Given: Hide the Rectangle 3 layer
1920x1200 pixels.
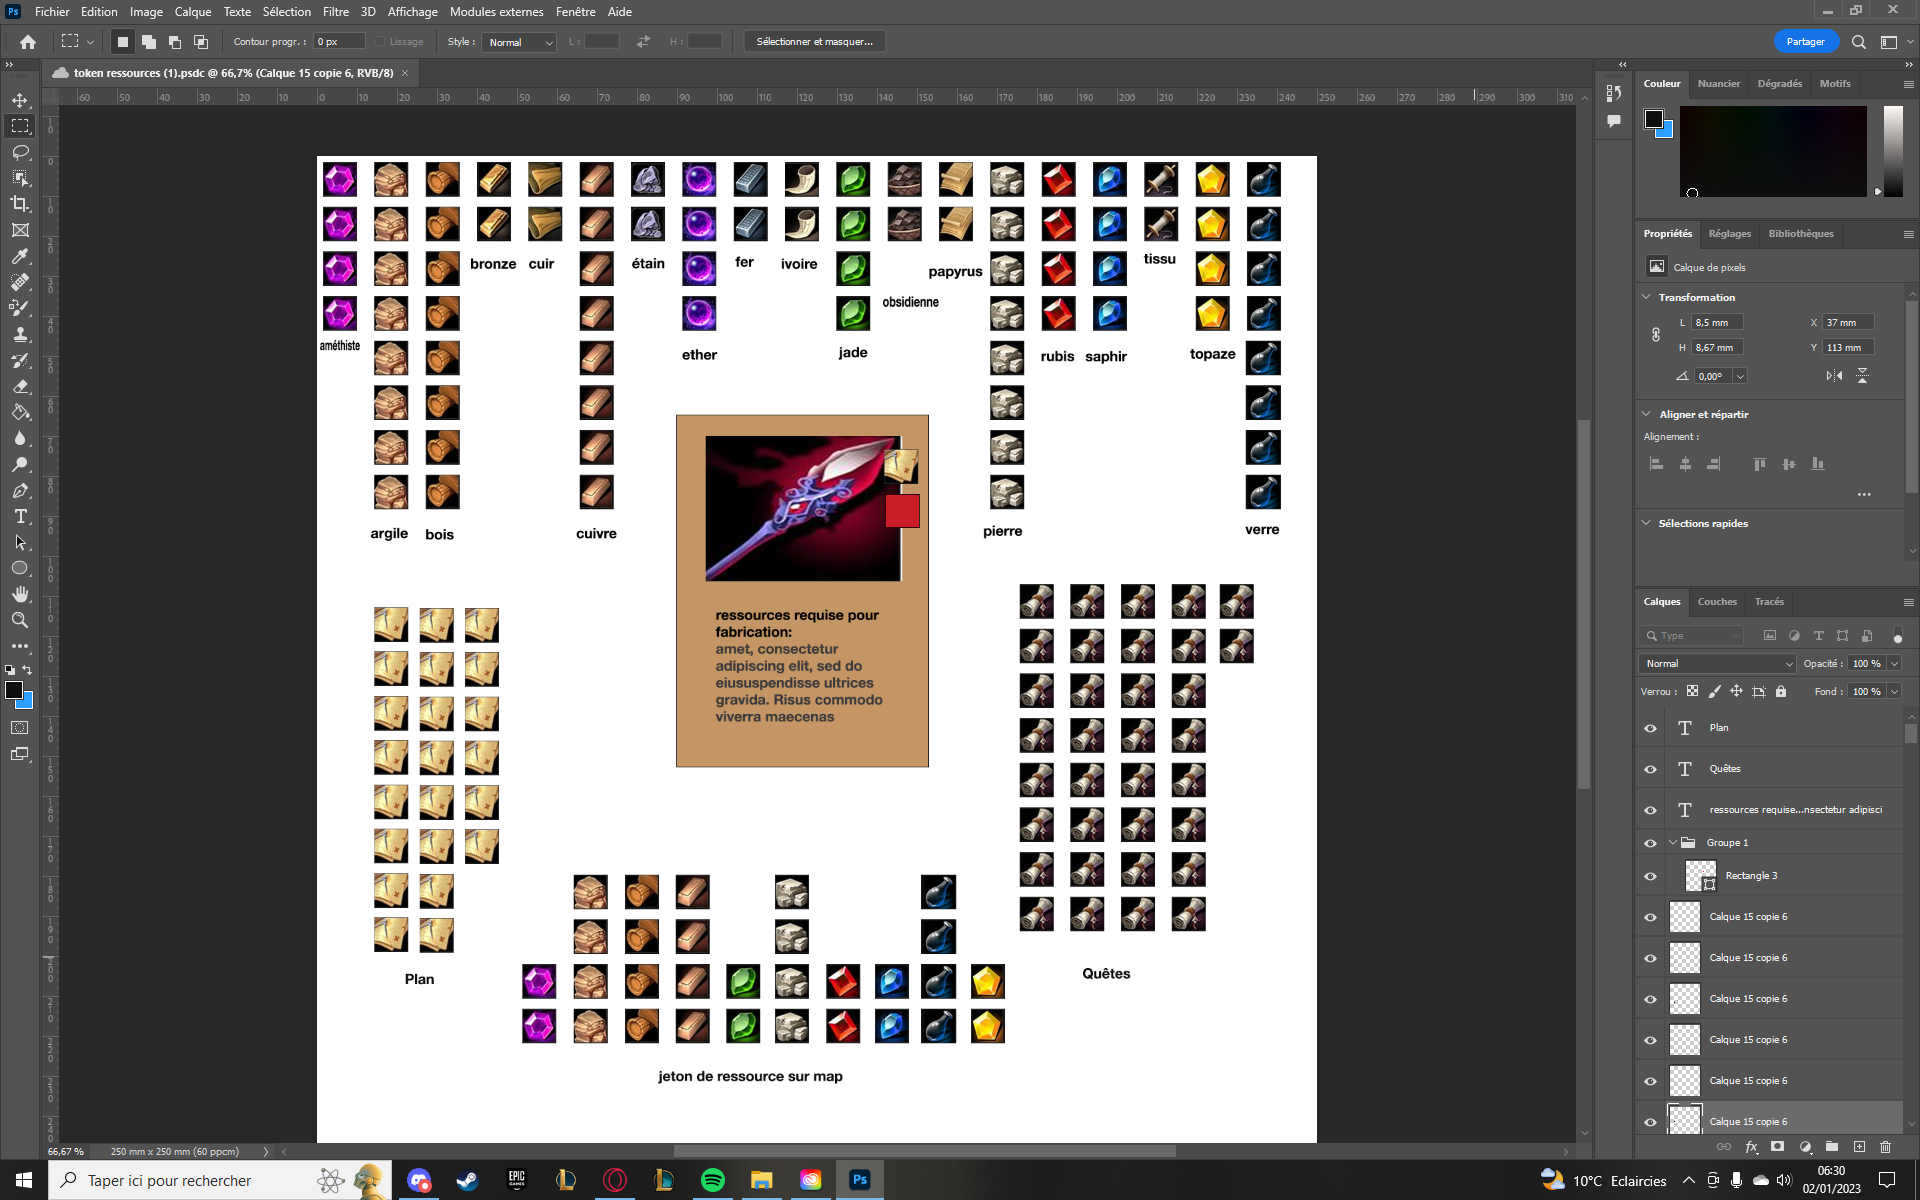Looking at the screenshot, I should click(1651, 876).
